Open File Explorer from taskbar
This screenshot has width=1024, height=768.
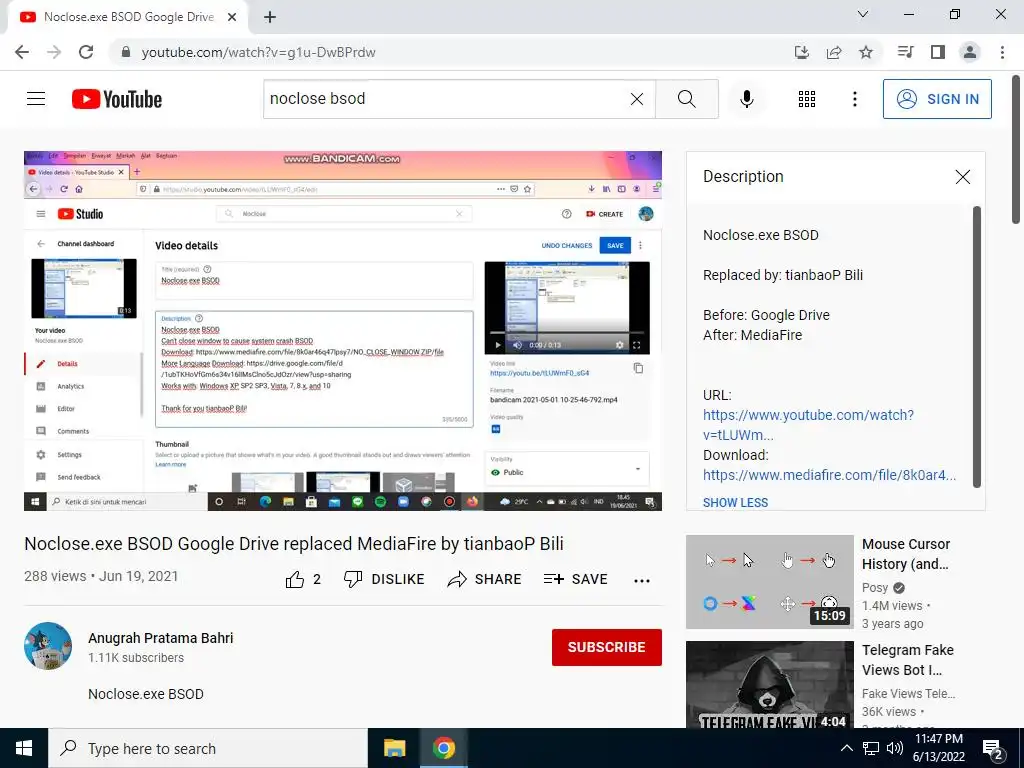click(394, 748)
